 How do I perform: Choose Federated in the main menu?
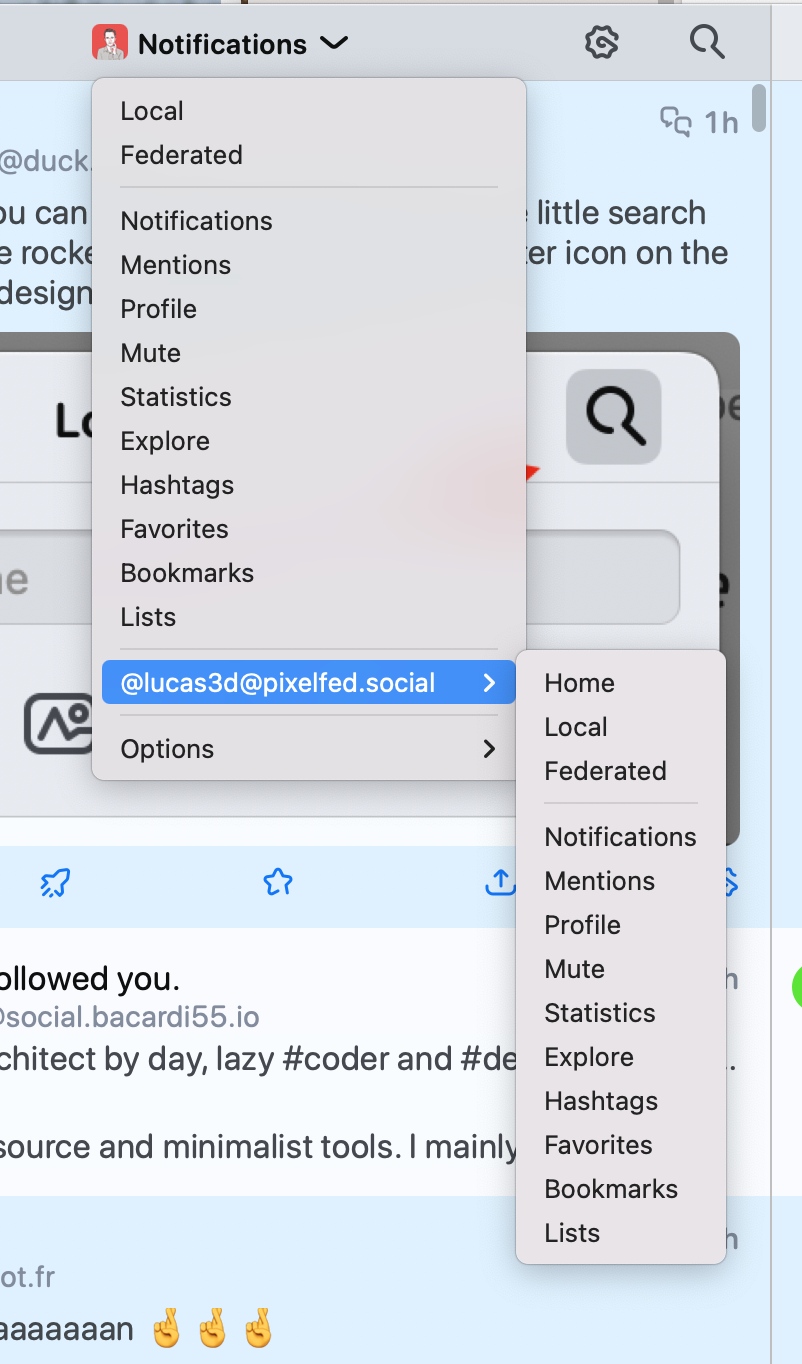(182, 155)
